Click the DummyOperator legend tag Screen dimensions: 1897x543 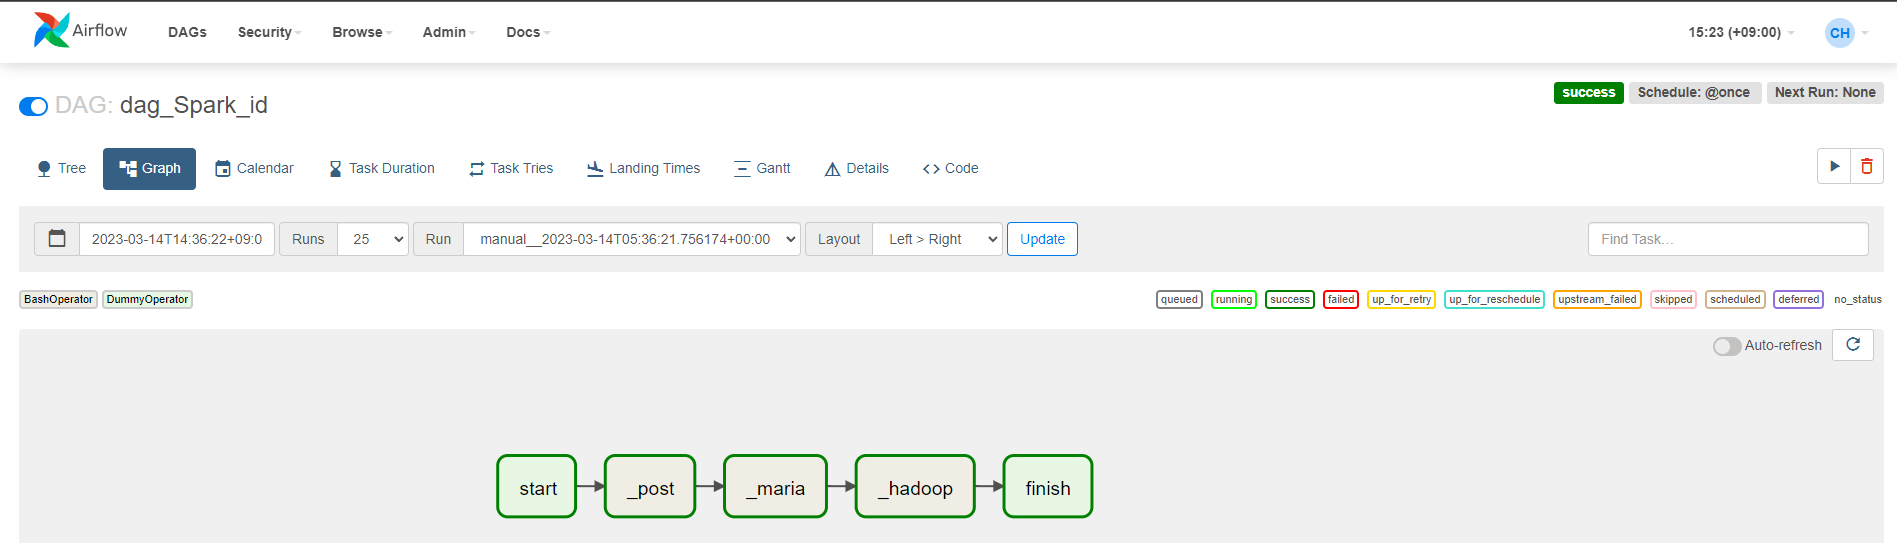click(147, 299)
